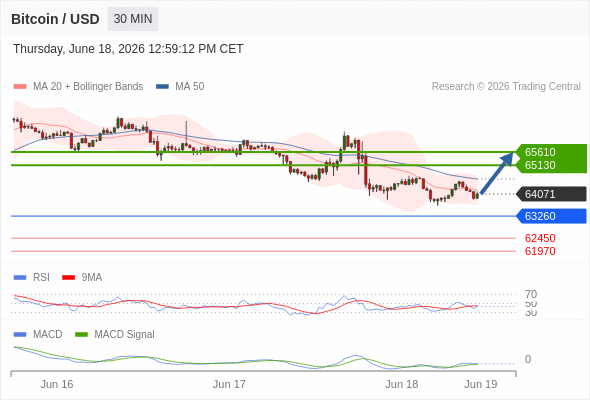
Task: Click the 61970 support level label
Action: click(x=540, y=251)
